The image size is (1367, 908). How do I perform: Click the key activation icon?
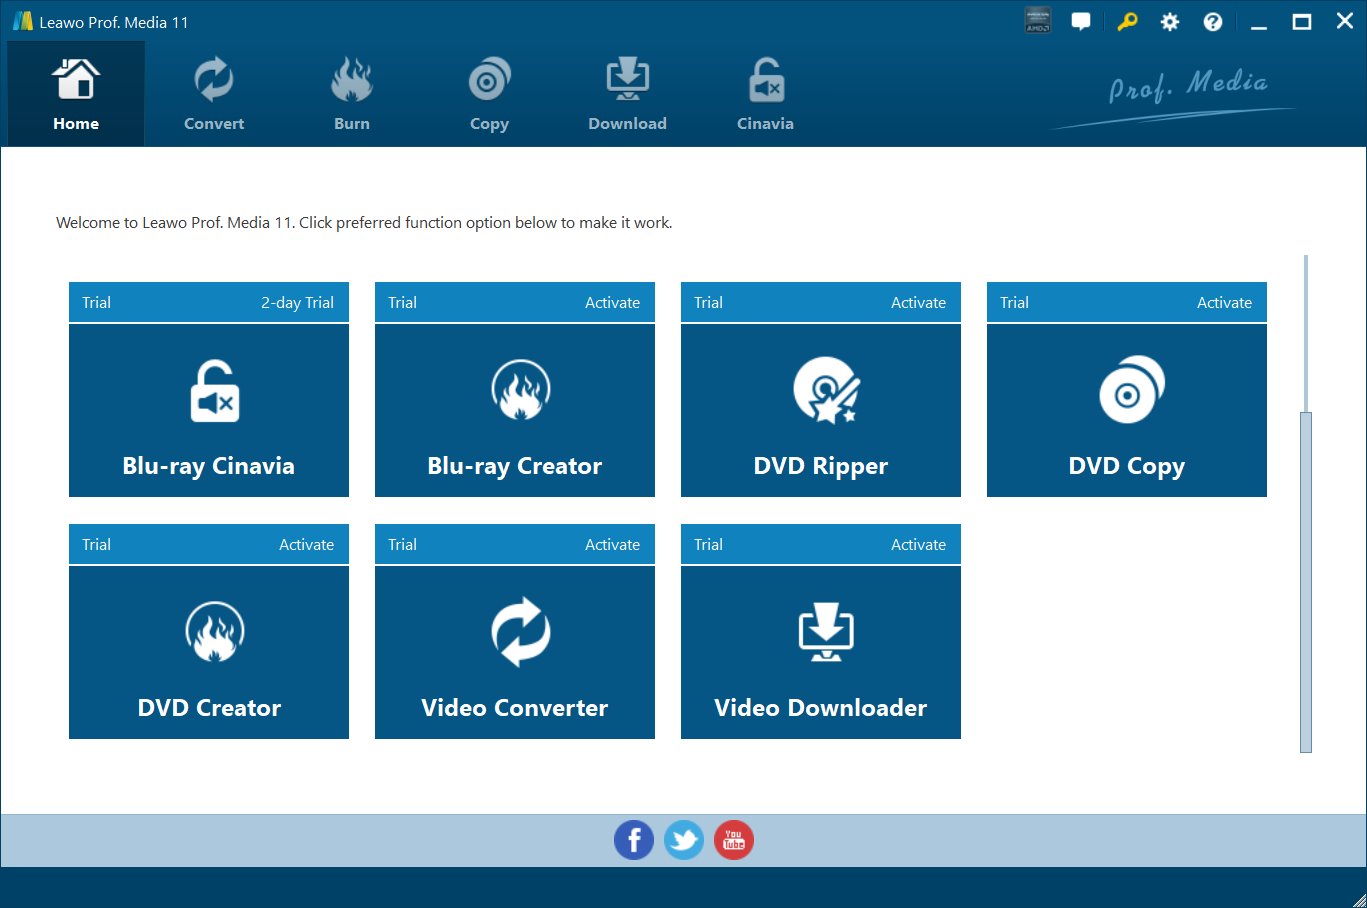[1127, 22]
